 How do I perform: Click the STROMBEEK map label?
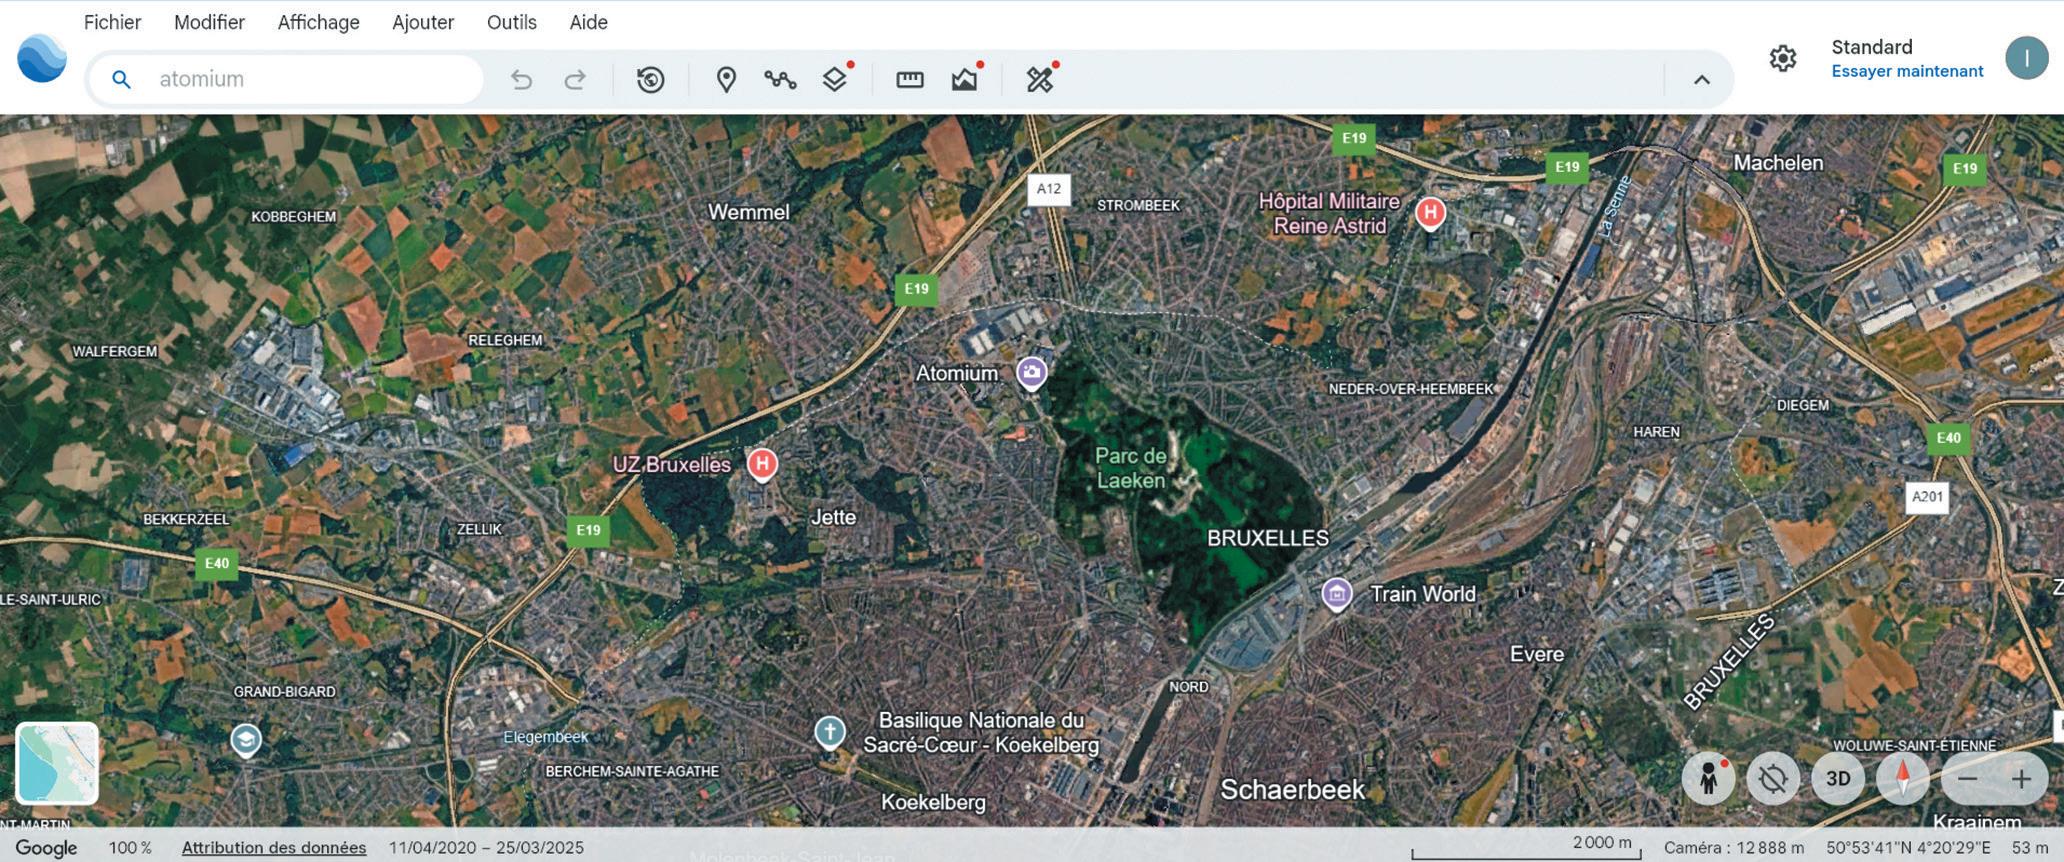click(x=1139, y=205)
